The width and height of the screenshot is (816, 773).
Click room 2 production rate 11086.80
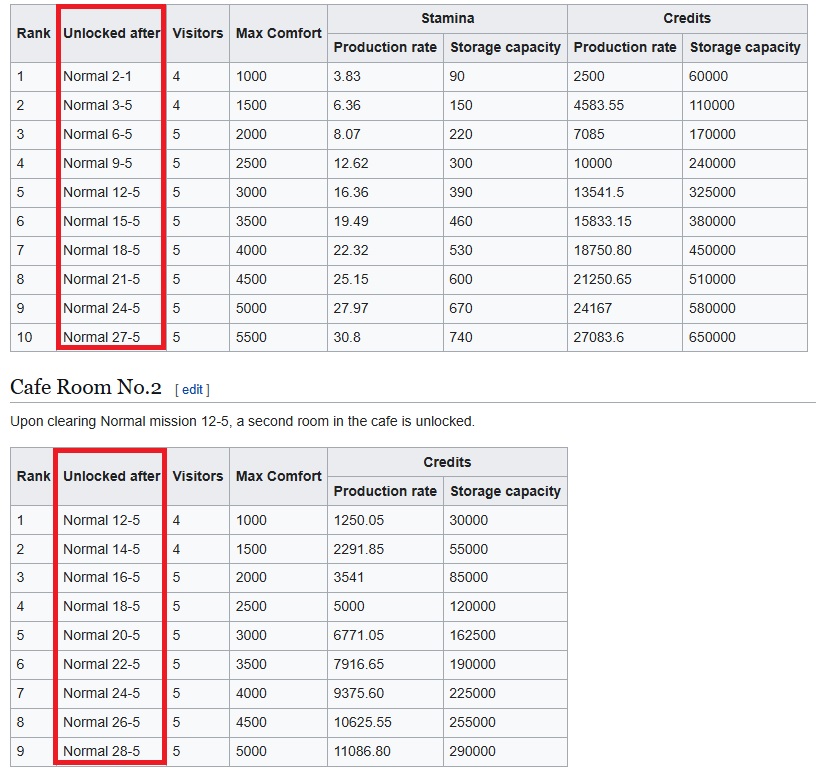362,752
